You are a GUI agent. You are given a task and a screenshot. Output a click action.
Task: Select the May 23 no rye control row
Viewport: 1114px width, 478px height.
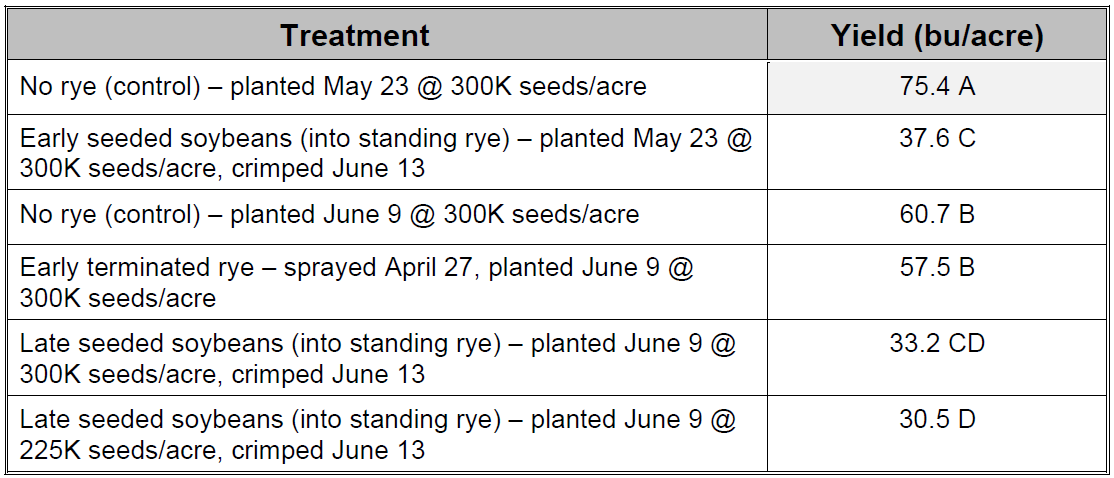click(333, 87)
